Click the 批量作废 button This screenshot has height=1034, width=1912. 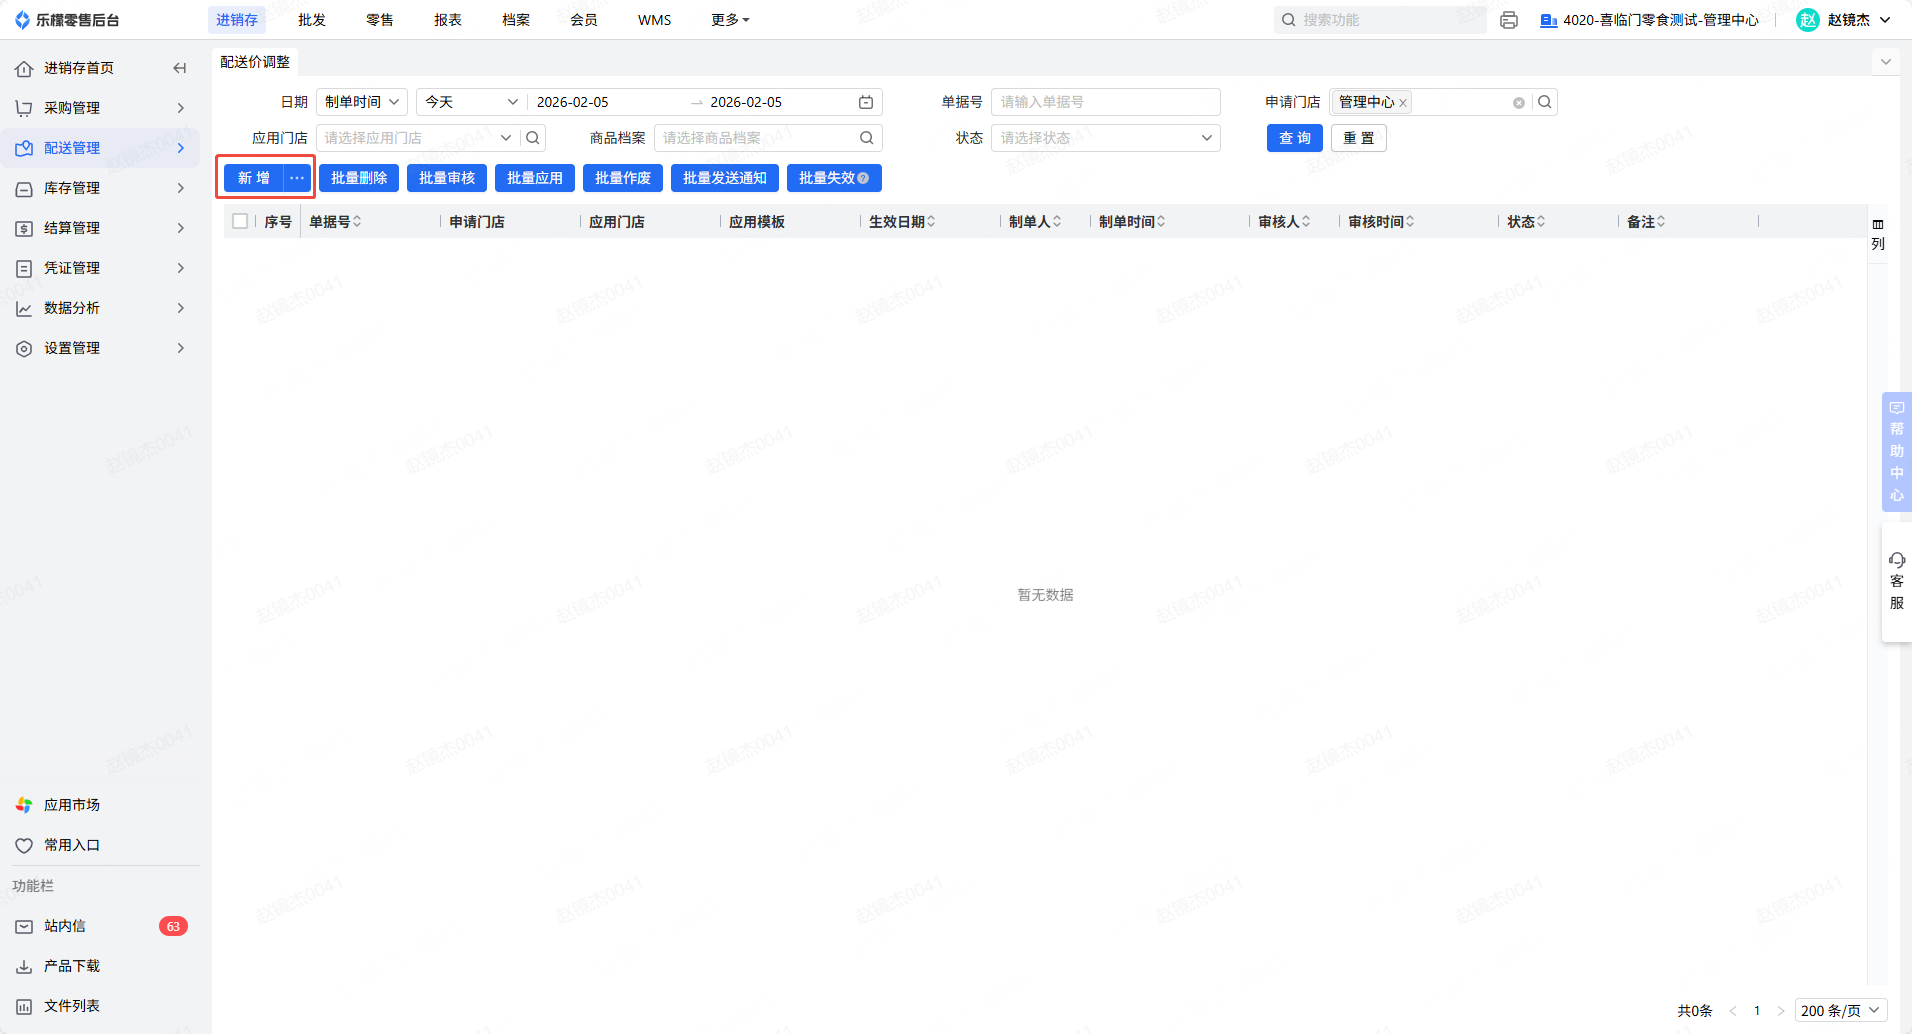click(623, 178)
